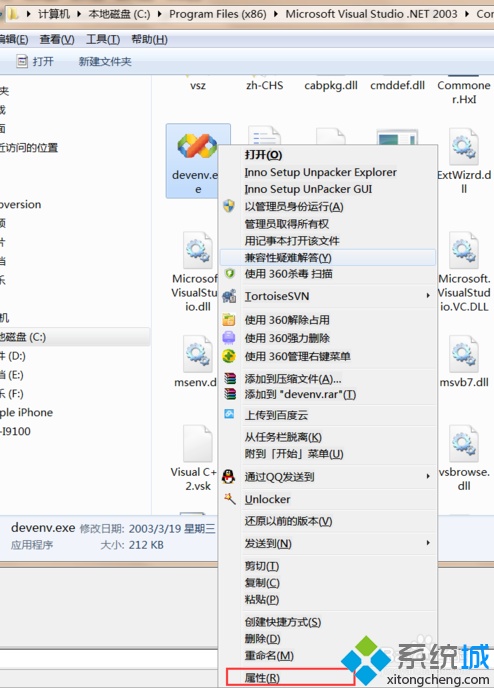Viewport: 494px width, 690px height.
Task: Expand the TortoiseSVN submenu arrow
Action: (428, 296)
